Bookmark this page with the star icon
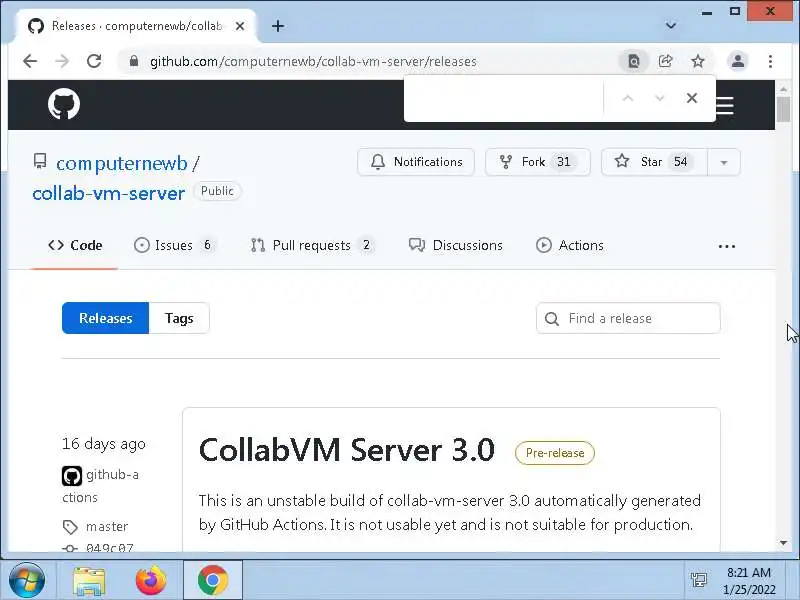800x600 pixels. [x=698, y=62]
